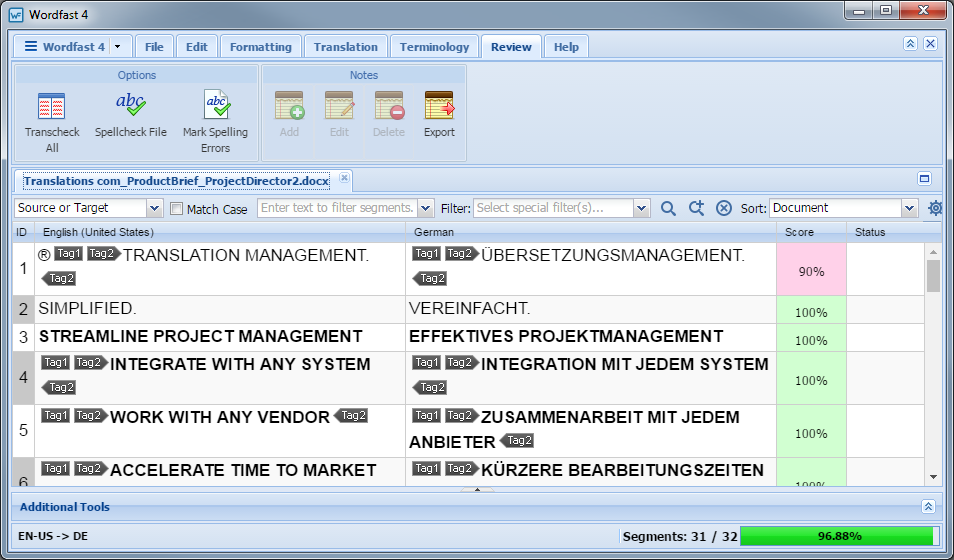This screenshot has width=954, height=560.
Task: Click the vertical scrollbar thumb of segment list
Action: [x=933, y=276]
